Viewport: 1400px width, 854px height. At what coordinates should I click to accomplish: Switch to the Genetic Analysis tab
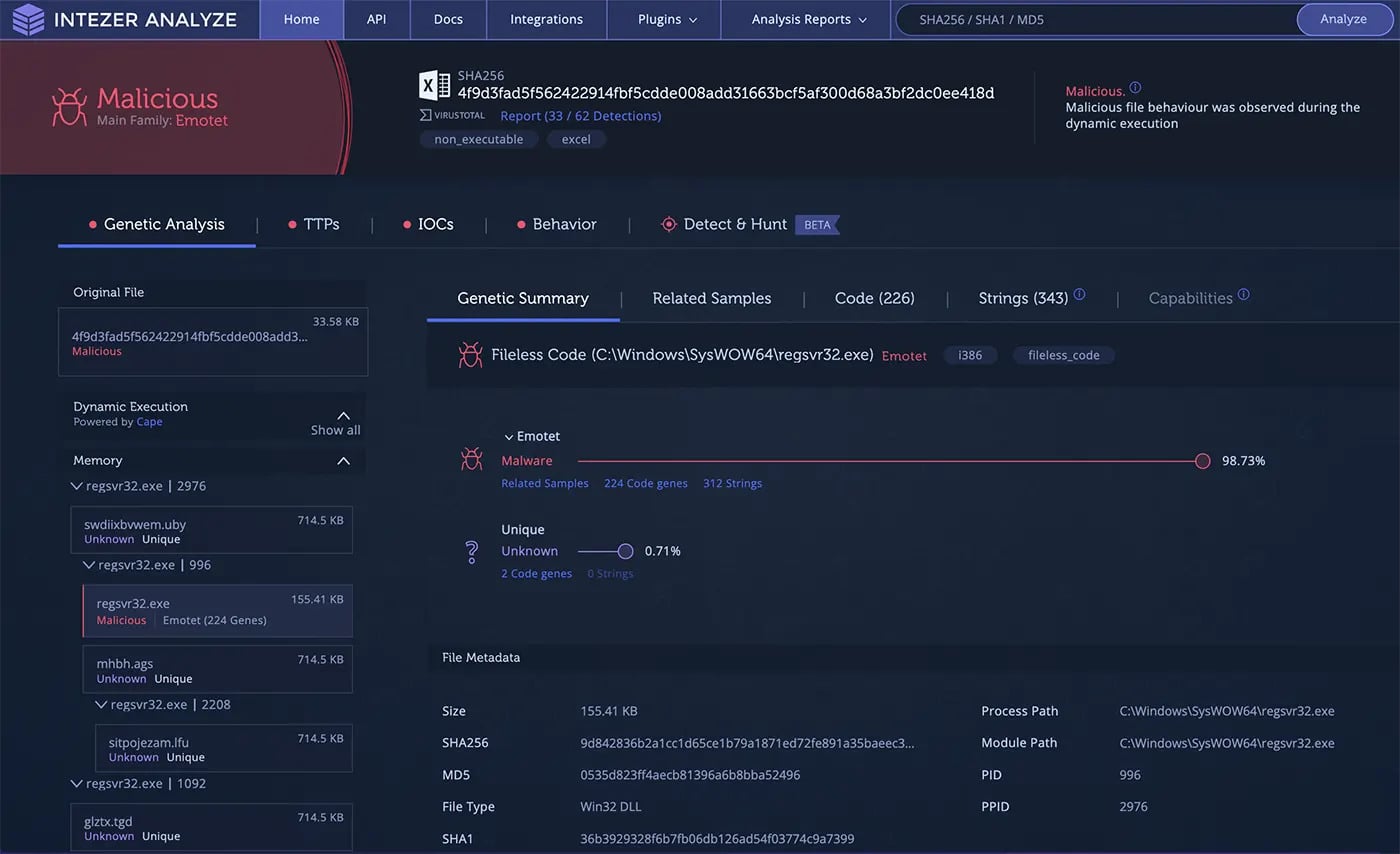(157, 224)
